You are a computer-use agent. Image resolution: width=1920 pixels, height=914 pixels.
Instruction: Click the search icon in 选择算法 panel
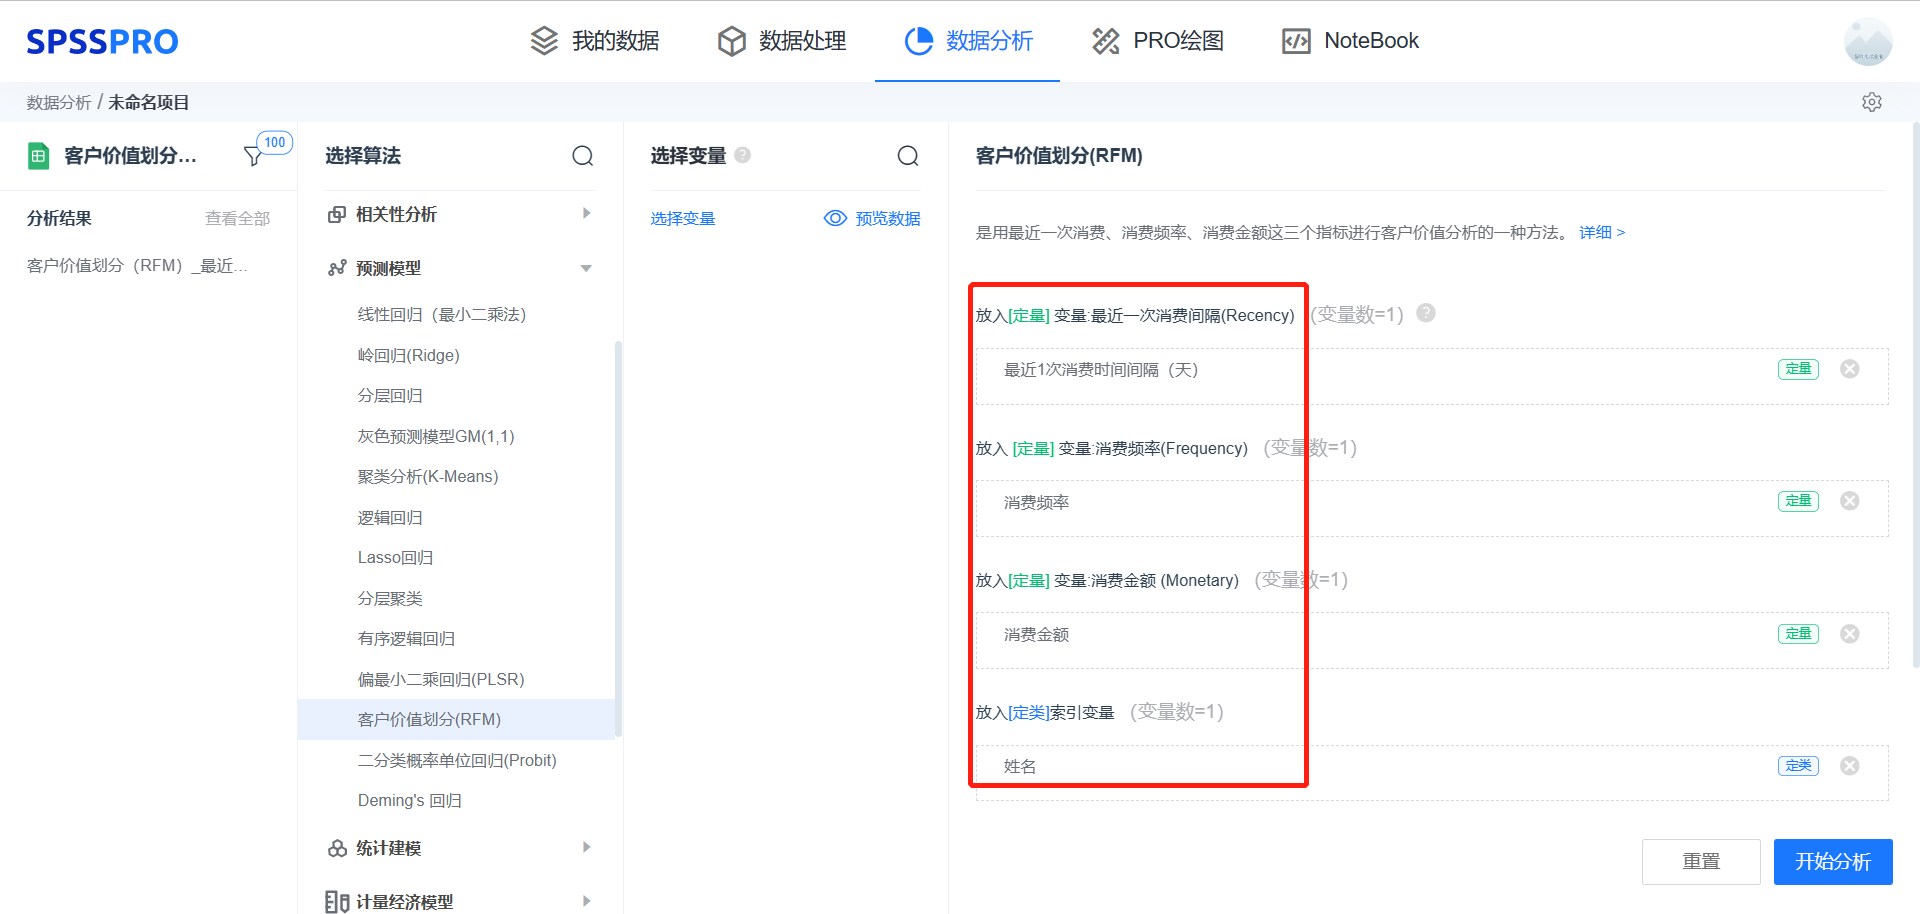[x=583, y=156]
